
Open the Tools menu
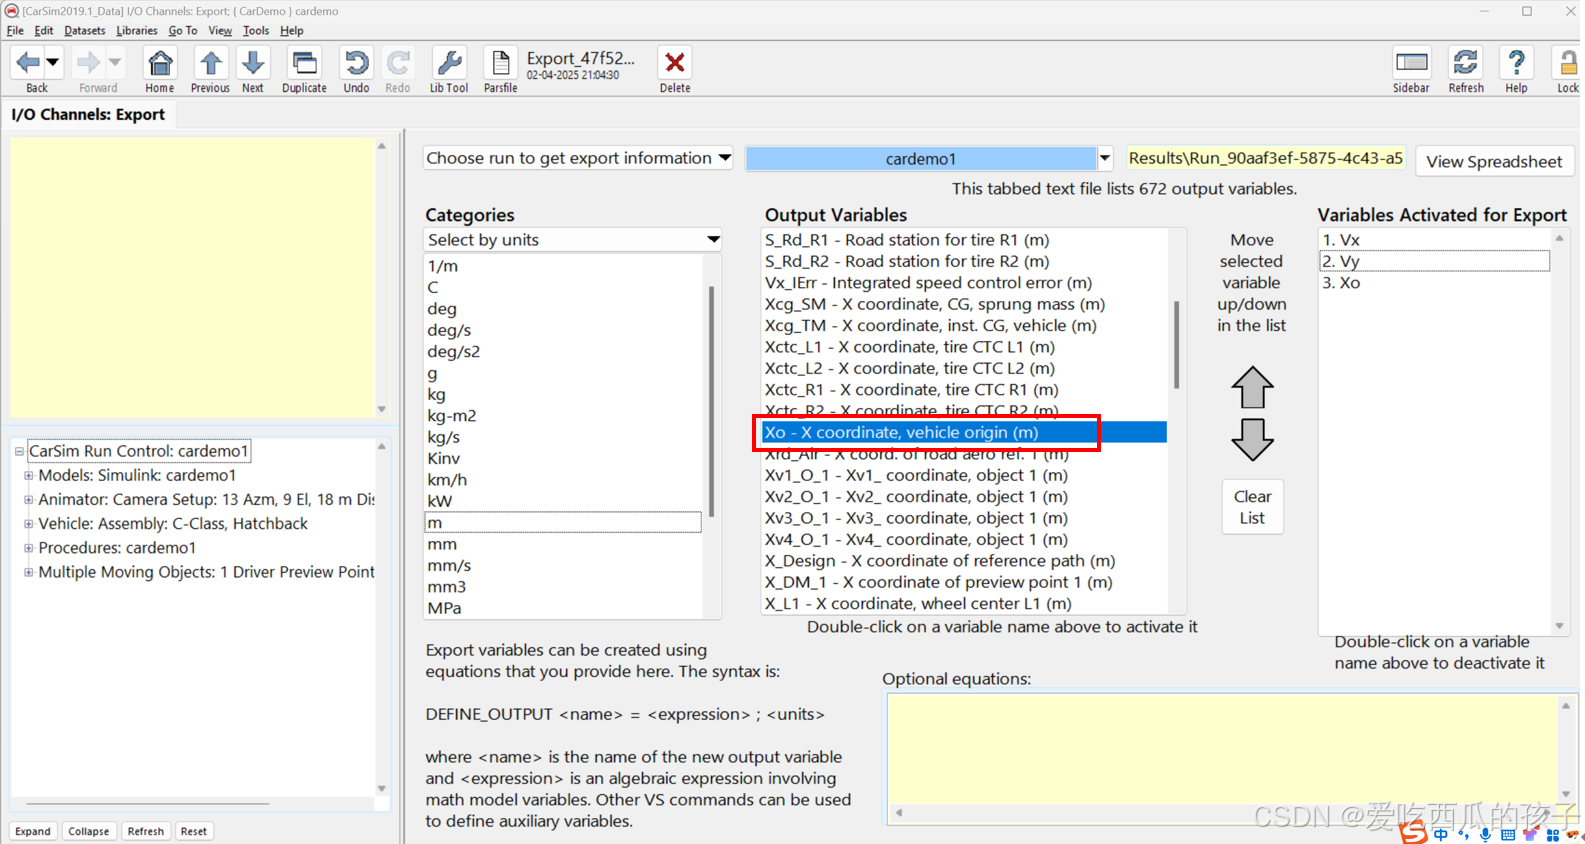click(256, 31)
